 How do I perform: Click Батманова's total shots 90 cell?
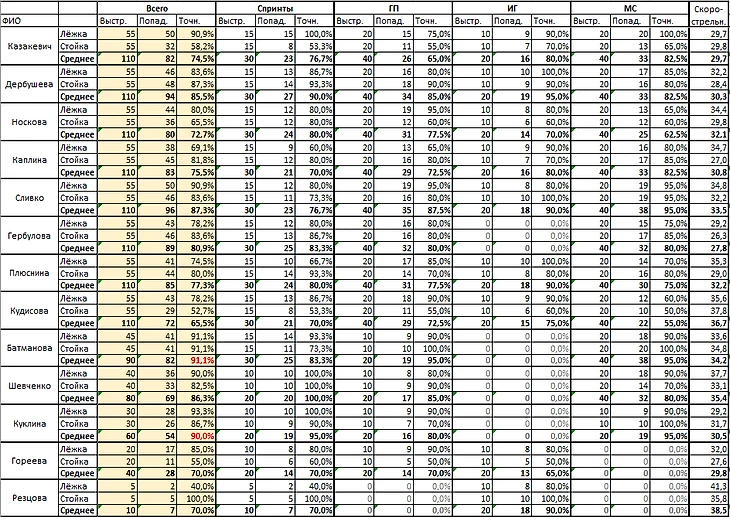(117, 360)
